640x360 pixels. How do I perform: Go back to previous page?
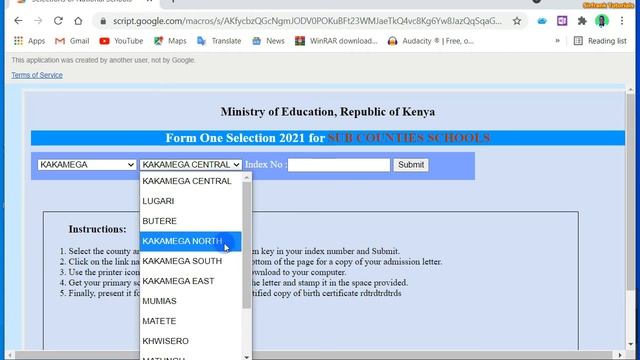[18, 21]
